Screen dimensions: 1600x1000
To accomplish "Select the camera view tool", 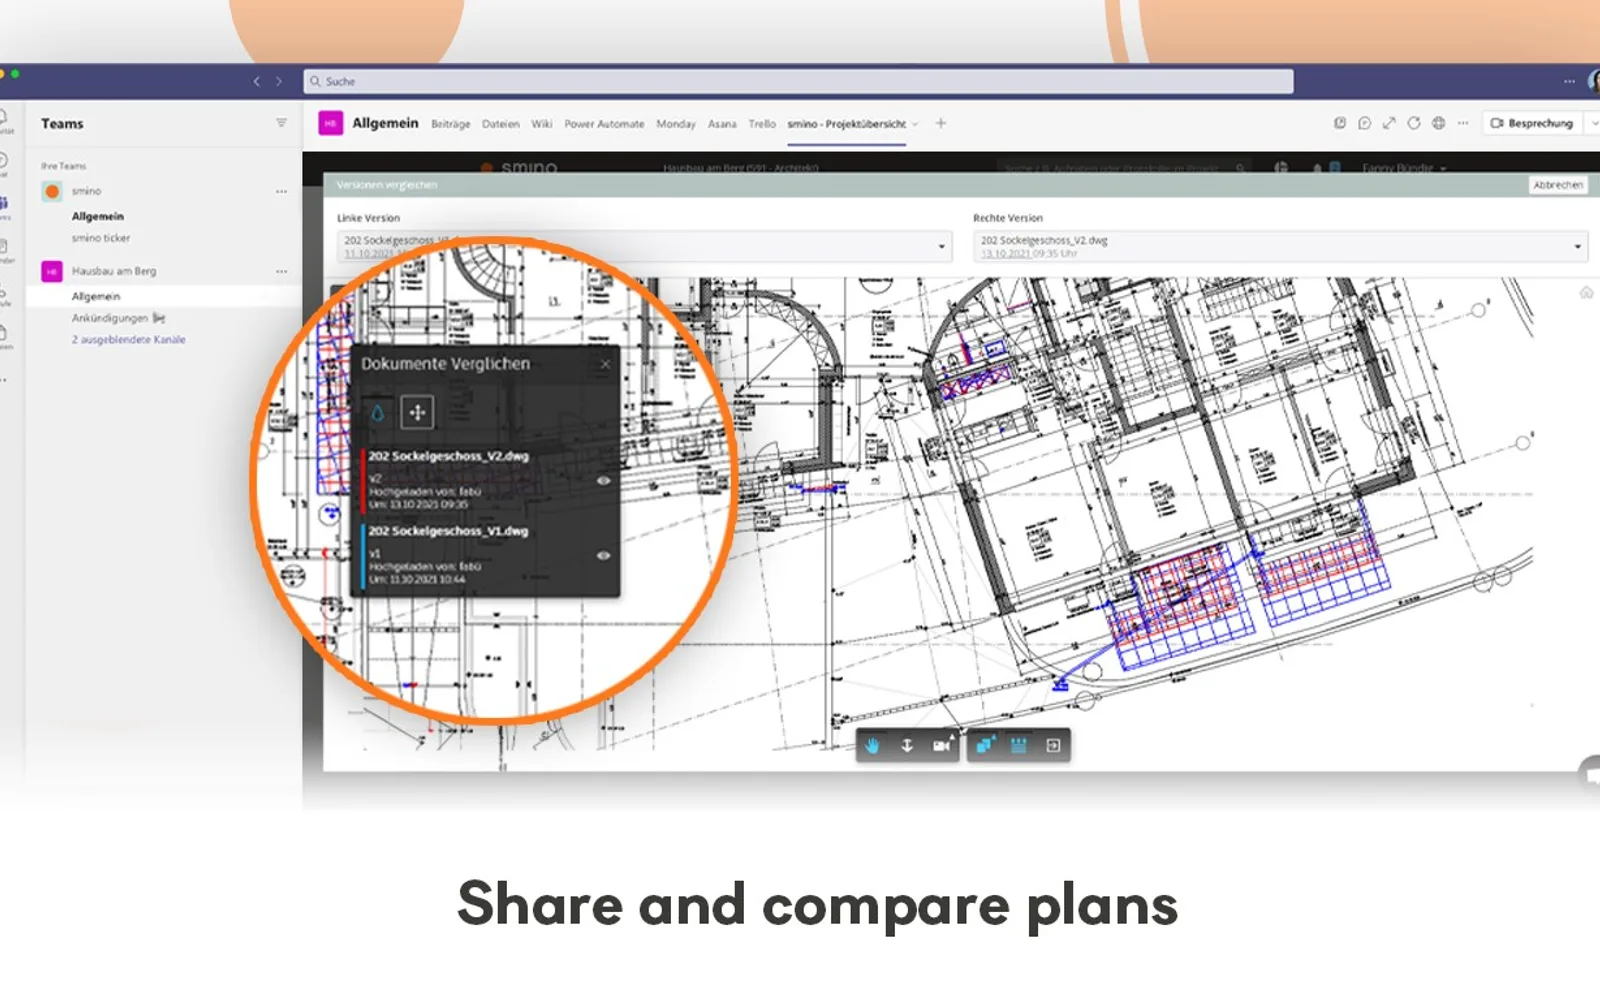I will click(x=941, y=746).
